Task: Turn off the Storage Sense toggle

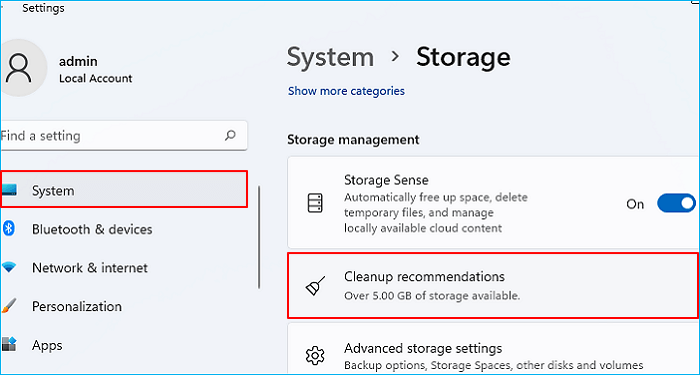Action: tap(676, 204)
